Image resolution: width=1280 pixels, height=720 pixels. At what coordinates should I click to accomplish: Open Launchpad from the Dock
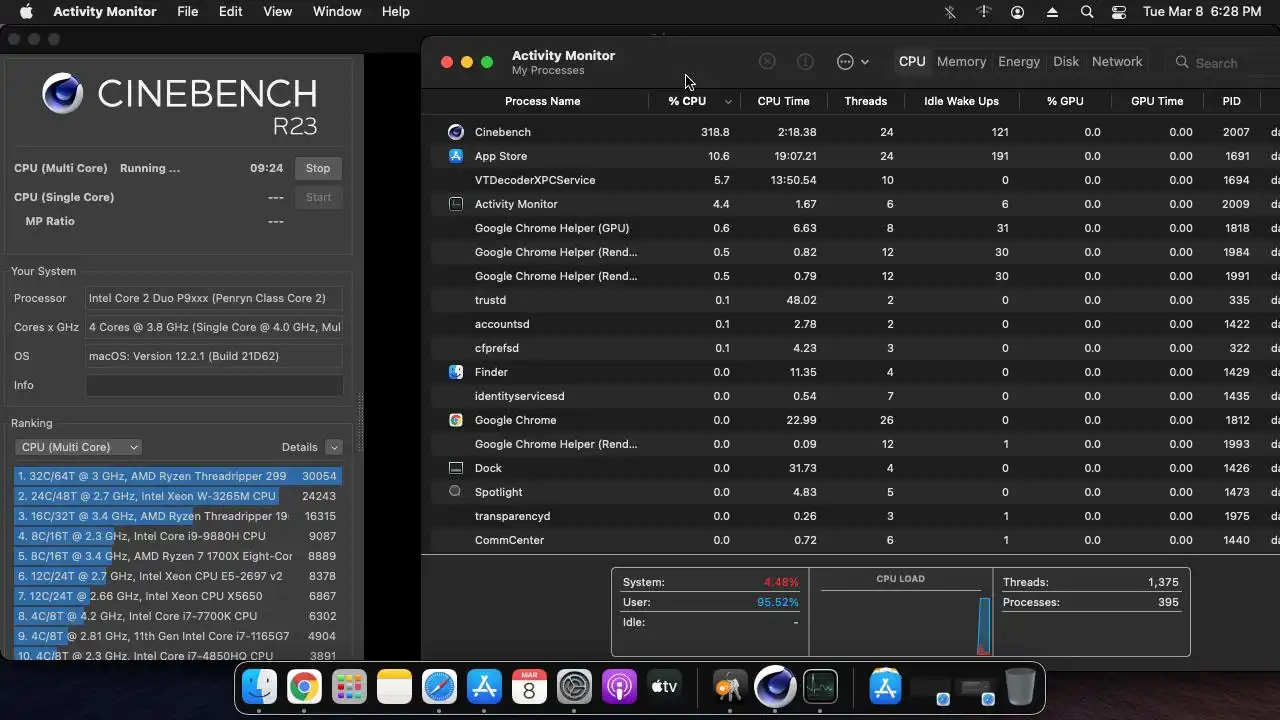pyautogui.click(x=349, y=687)
